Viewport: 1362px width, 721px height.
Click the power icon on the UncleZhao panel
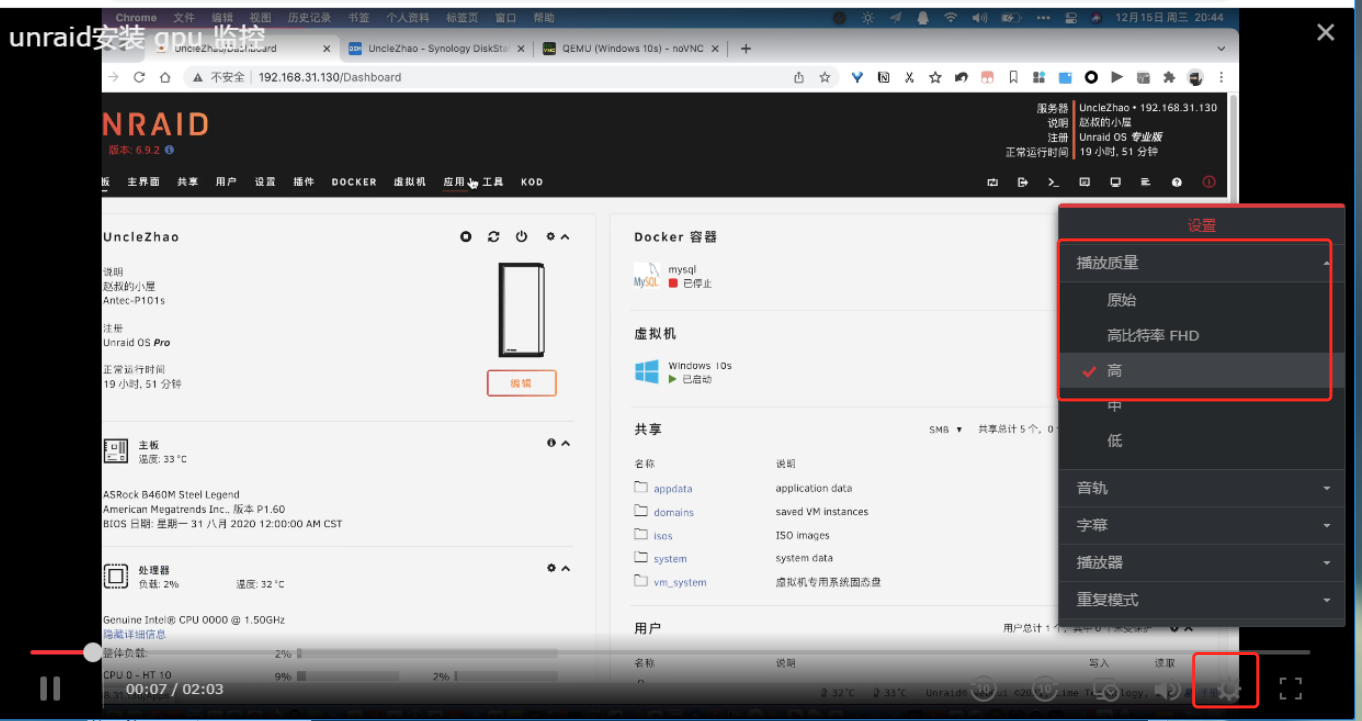pos(521,236)
